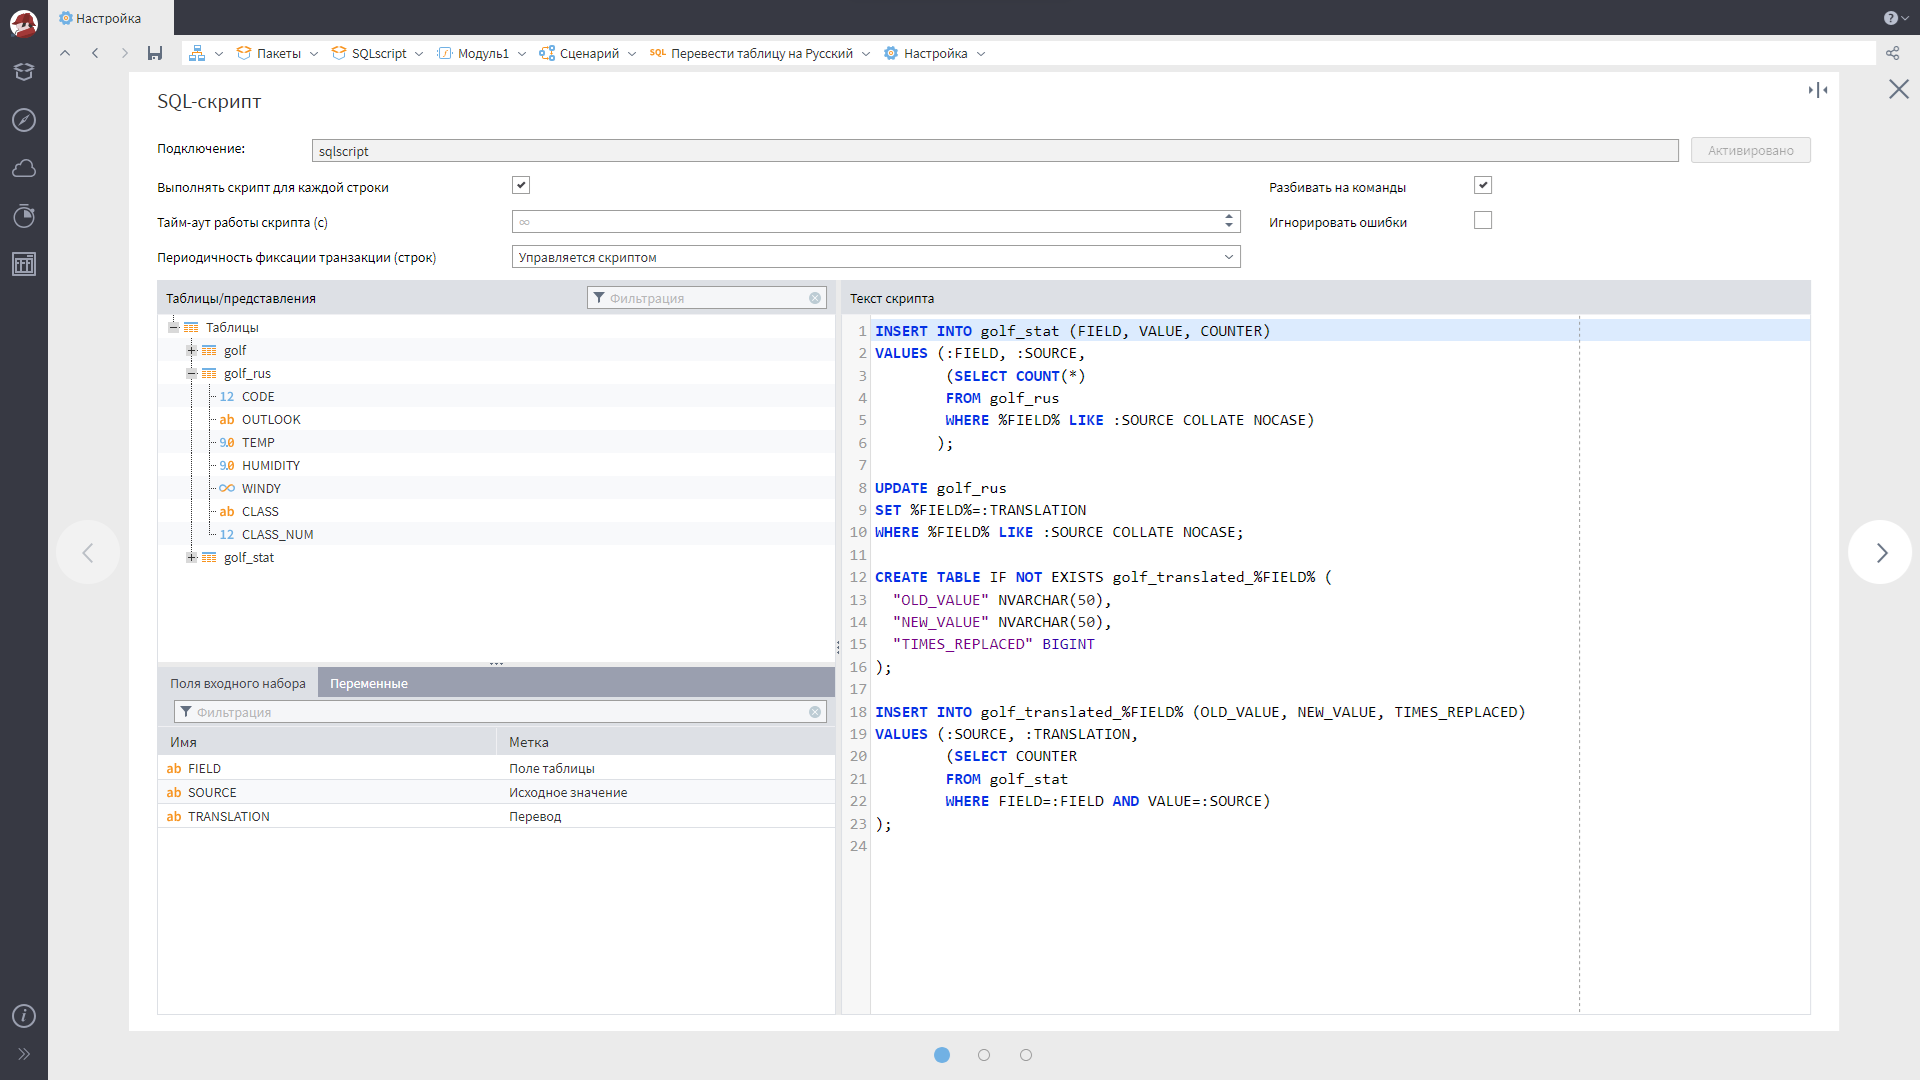The height and width of the screenshot is (1080, 1920).
Task: Toggle 'Выполнять скрипт для каждой строки' checkbox
Action: (521, 185)
